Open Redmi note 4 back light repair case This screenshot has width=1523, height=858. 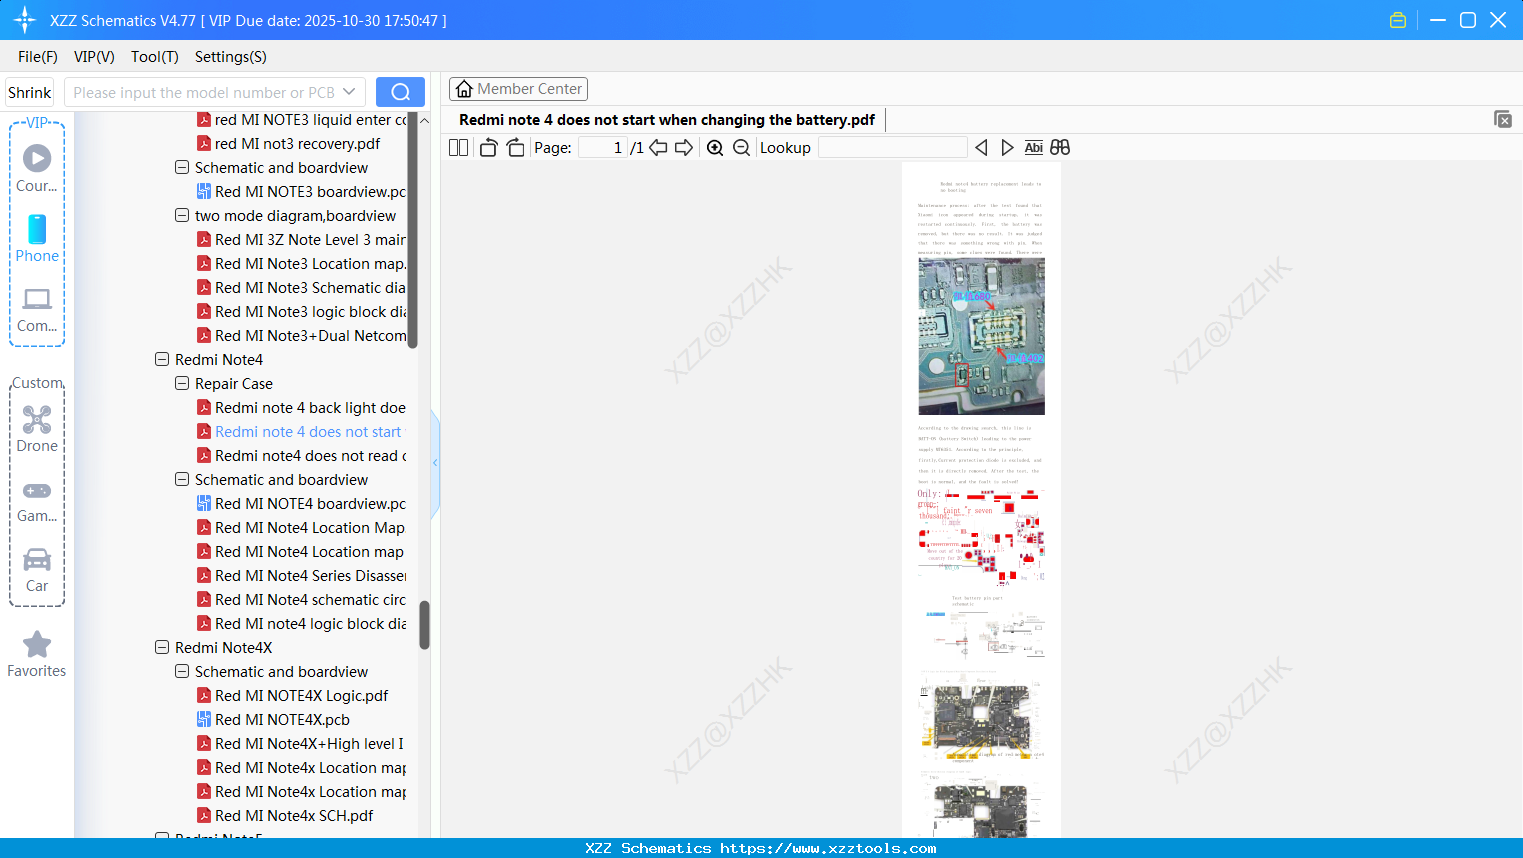pos(301,407)
